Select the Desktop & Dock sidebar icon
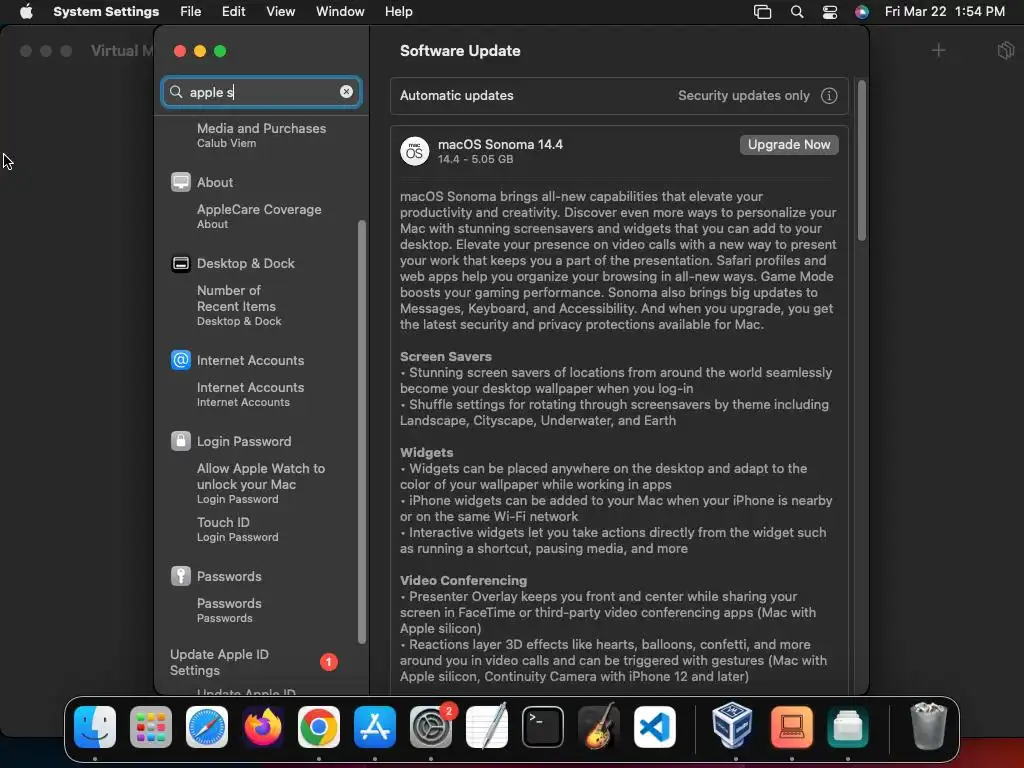Screen dimensions: 1024x768 [181, 263]
